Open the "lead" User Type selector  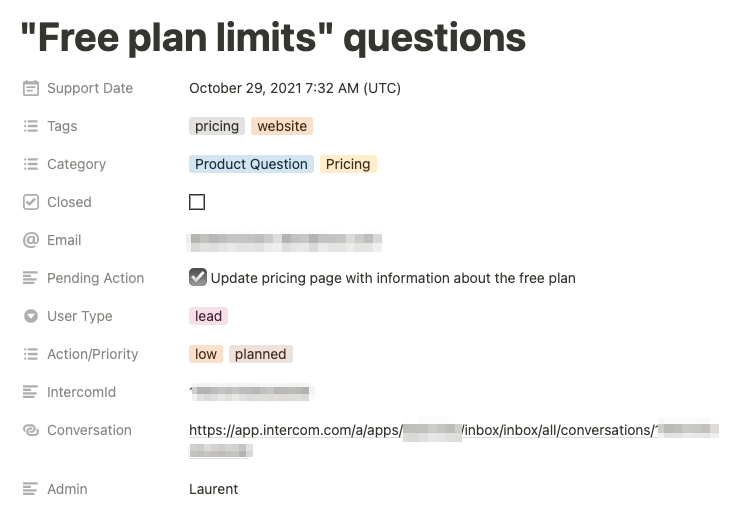(x=208, y=316)
